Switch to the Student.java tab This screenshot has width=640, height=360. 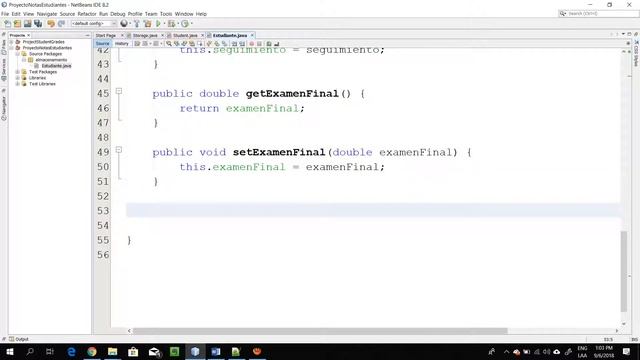click(184, 36)
